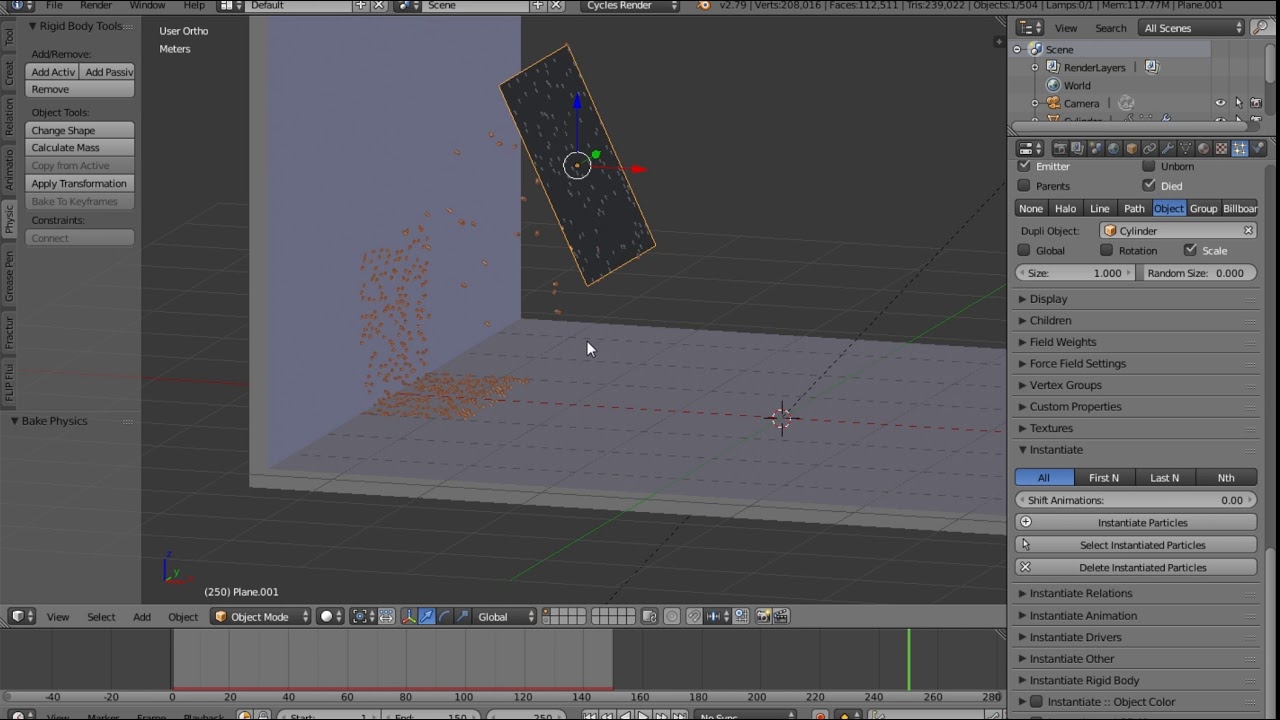Screen dimensions: 1280x720
Task: Click Calculate Mass button
Action: pyautogui.click(x=80, y=147)
